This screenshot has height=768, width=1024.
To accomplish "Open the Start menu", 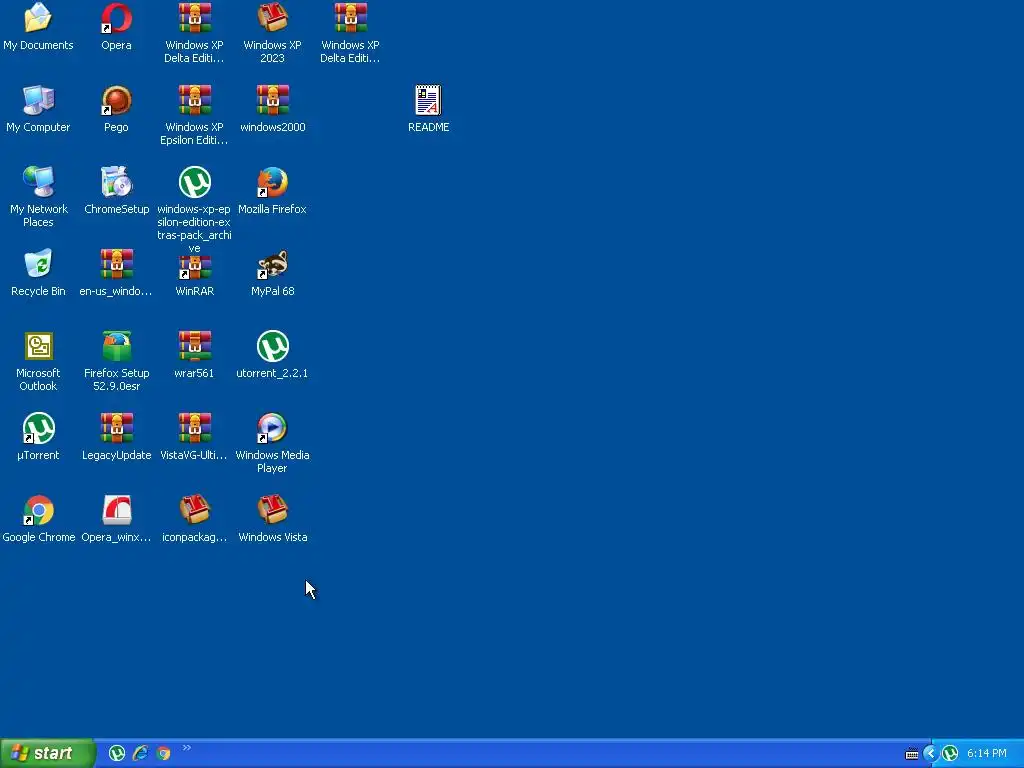I will click(x=46, y=753).
